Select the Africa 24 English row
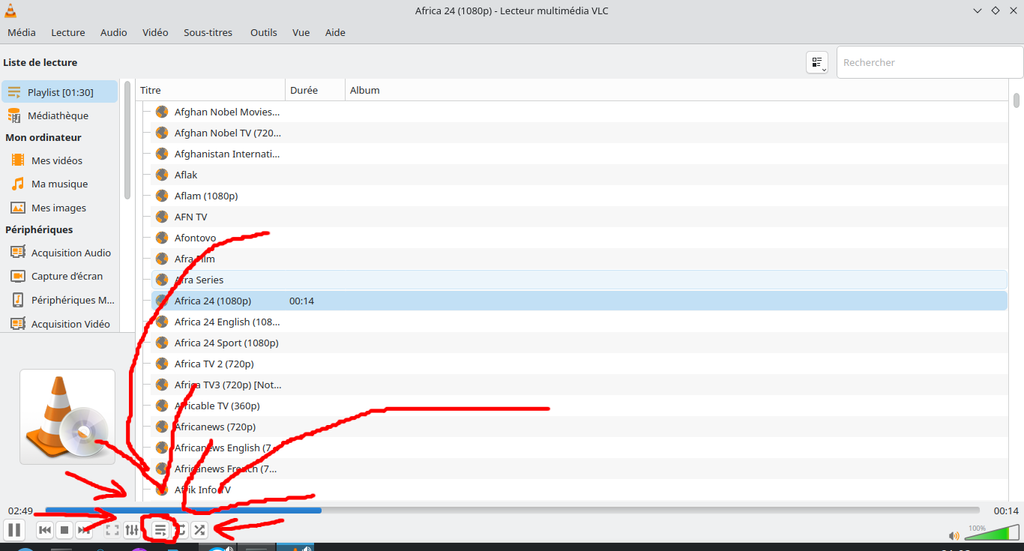The image size is (1024, 551). 579,322
